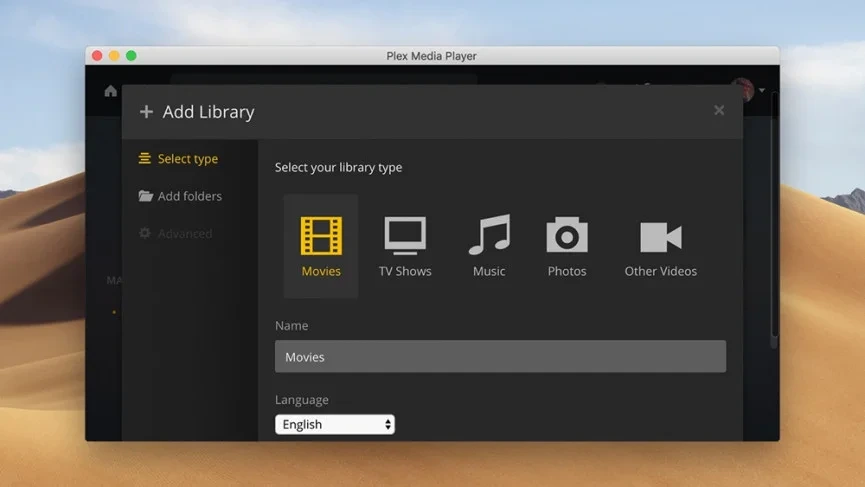Open the user avatar account menu
Viewport: 865px width, 487px height.
click(x=747, y=90)
